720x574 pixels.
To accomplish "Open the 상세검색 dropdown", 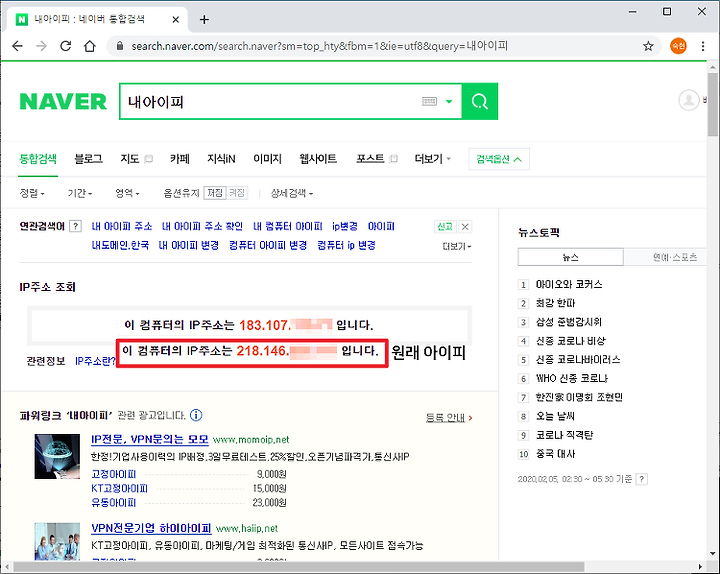I will coord(292,193).
